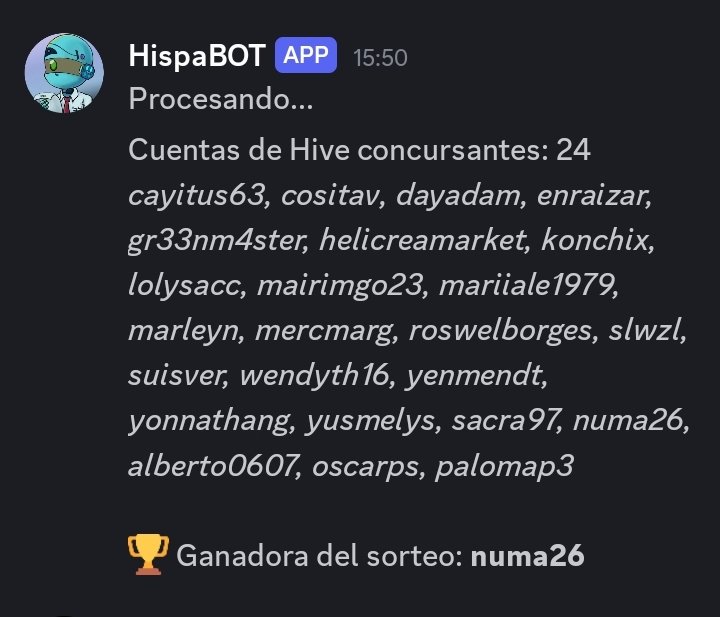The image size is (720, 617).
Task: Click the participant name cayitus63
Action: pyautogui.click(x=197, y=196)
